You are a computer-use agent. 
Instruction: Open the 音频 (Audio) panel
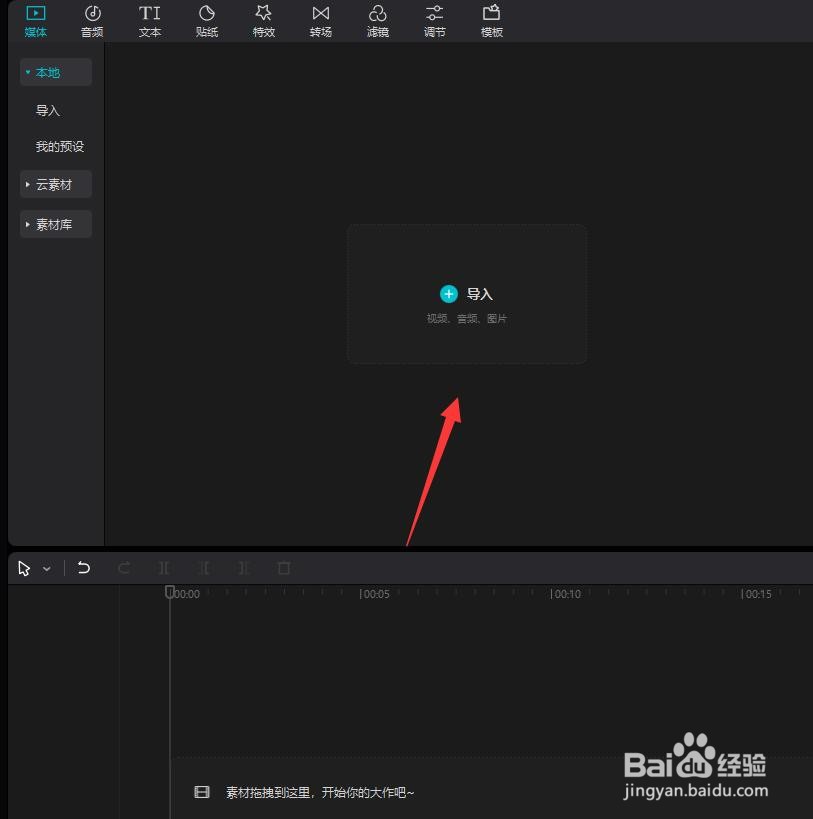(91, 20)
